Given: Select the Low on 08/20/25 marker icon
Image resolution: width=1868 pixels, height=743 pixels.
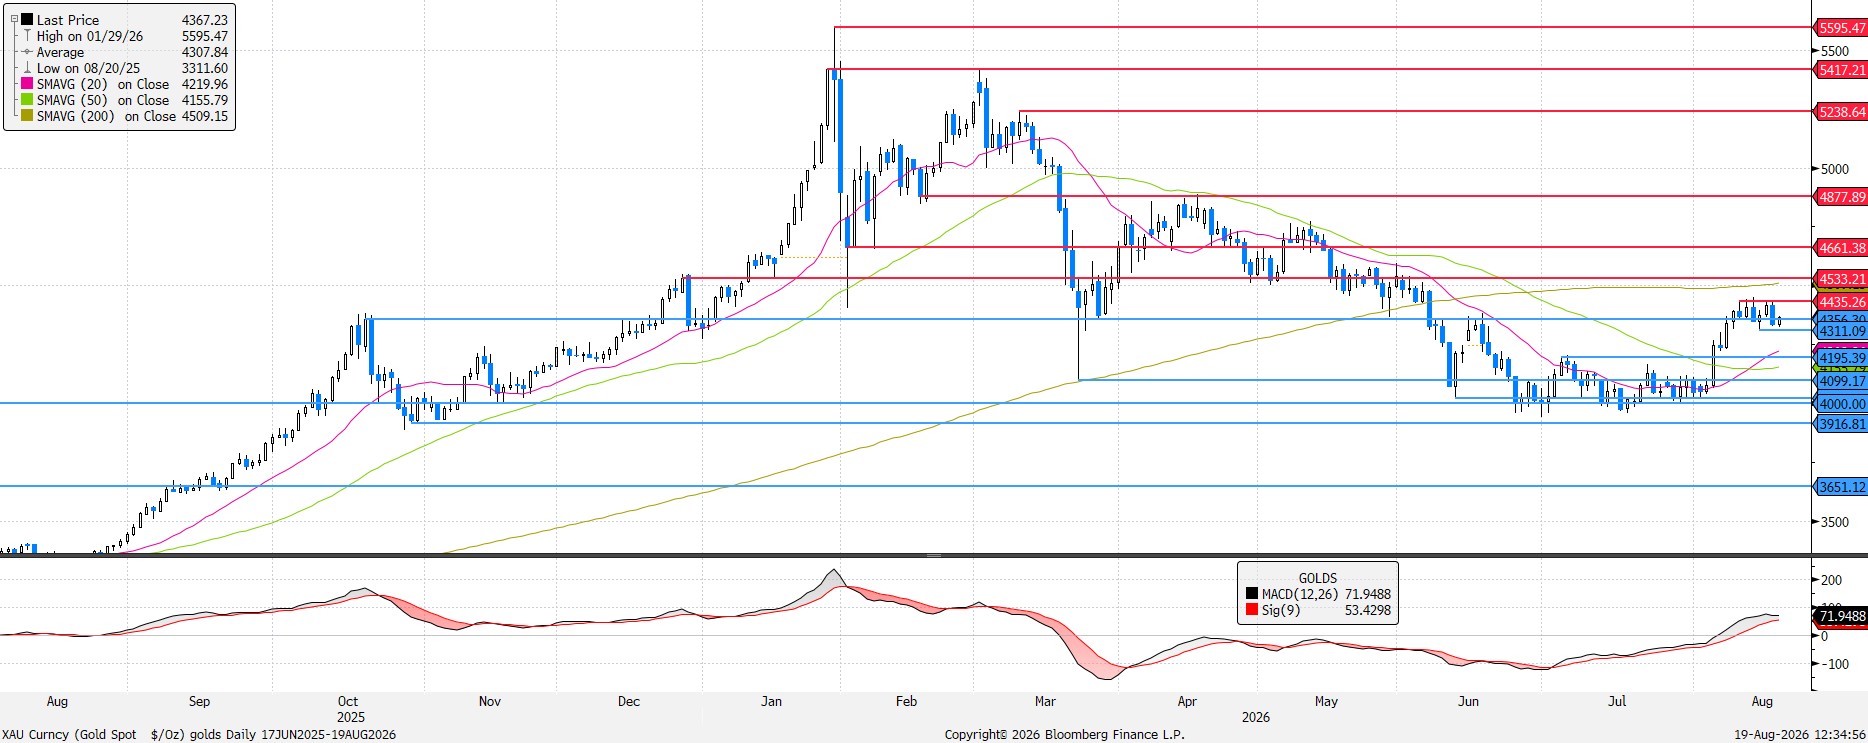Looking at the screenshot, I should (x=27, y=68).
